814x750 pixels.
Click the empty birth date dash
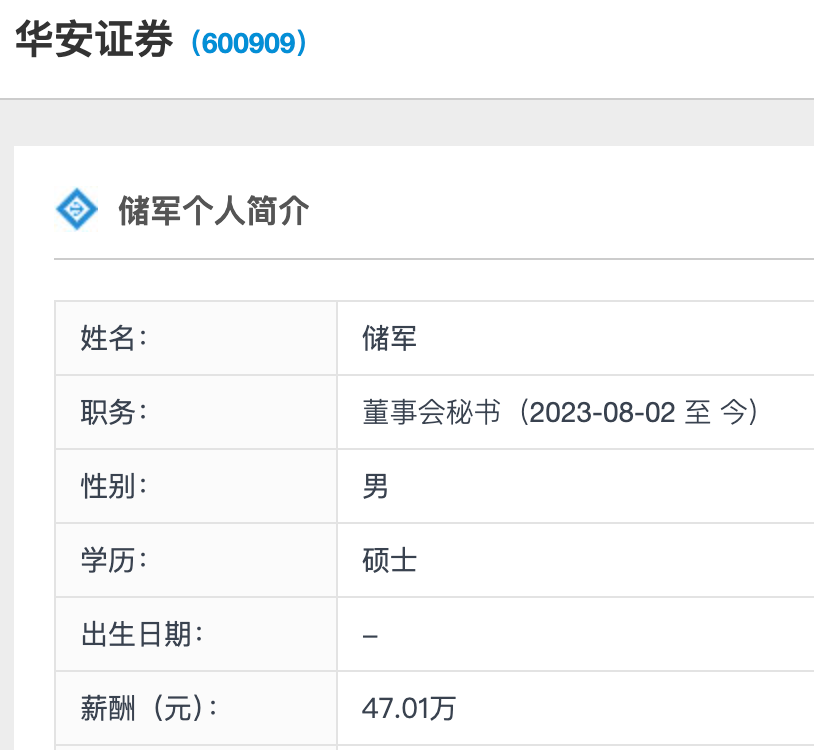click(x=370, y=636)
